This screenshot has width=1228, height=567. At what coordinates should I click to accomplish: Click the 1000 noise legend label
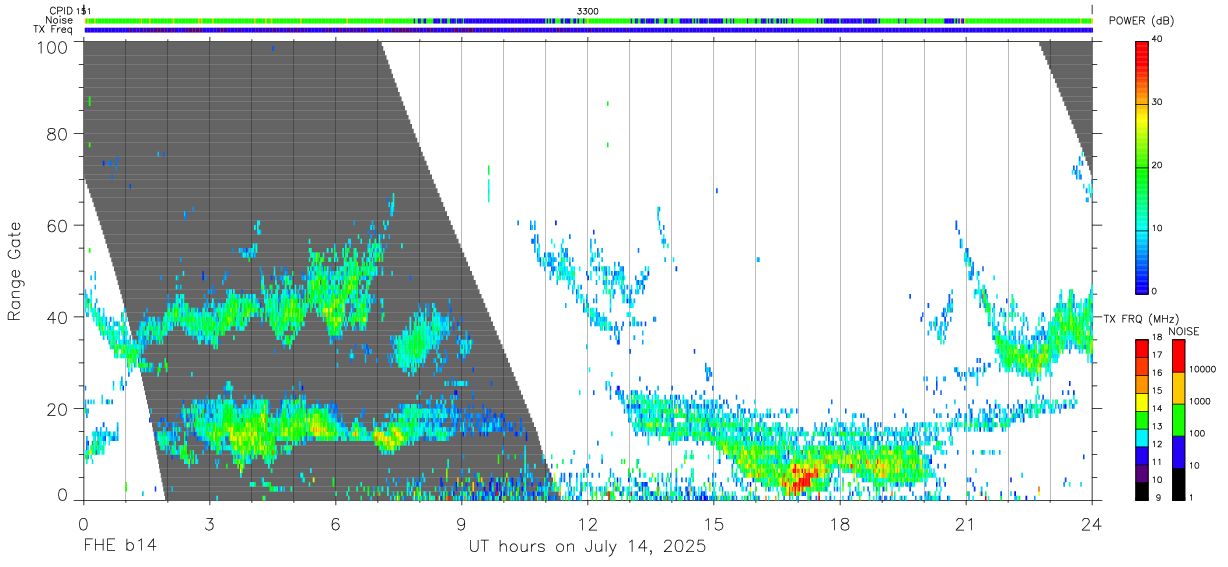1200,401
